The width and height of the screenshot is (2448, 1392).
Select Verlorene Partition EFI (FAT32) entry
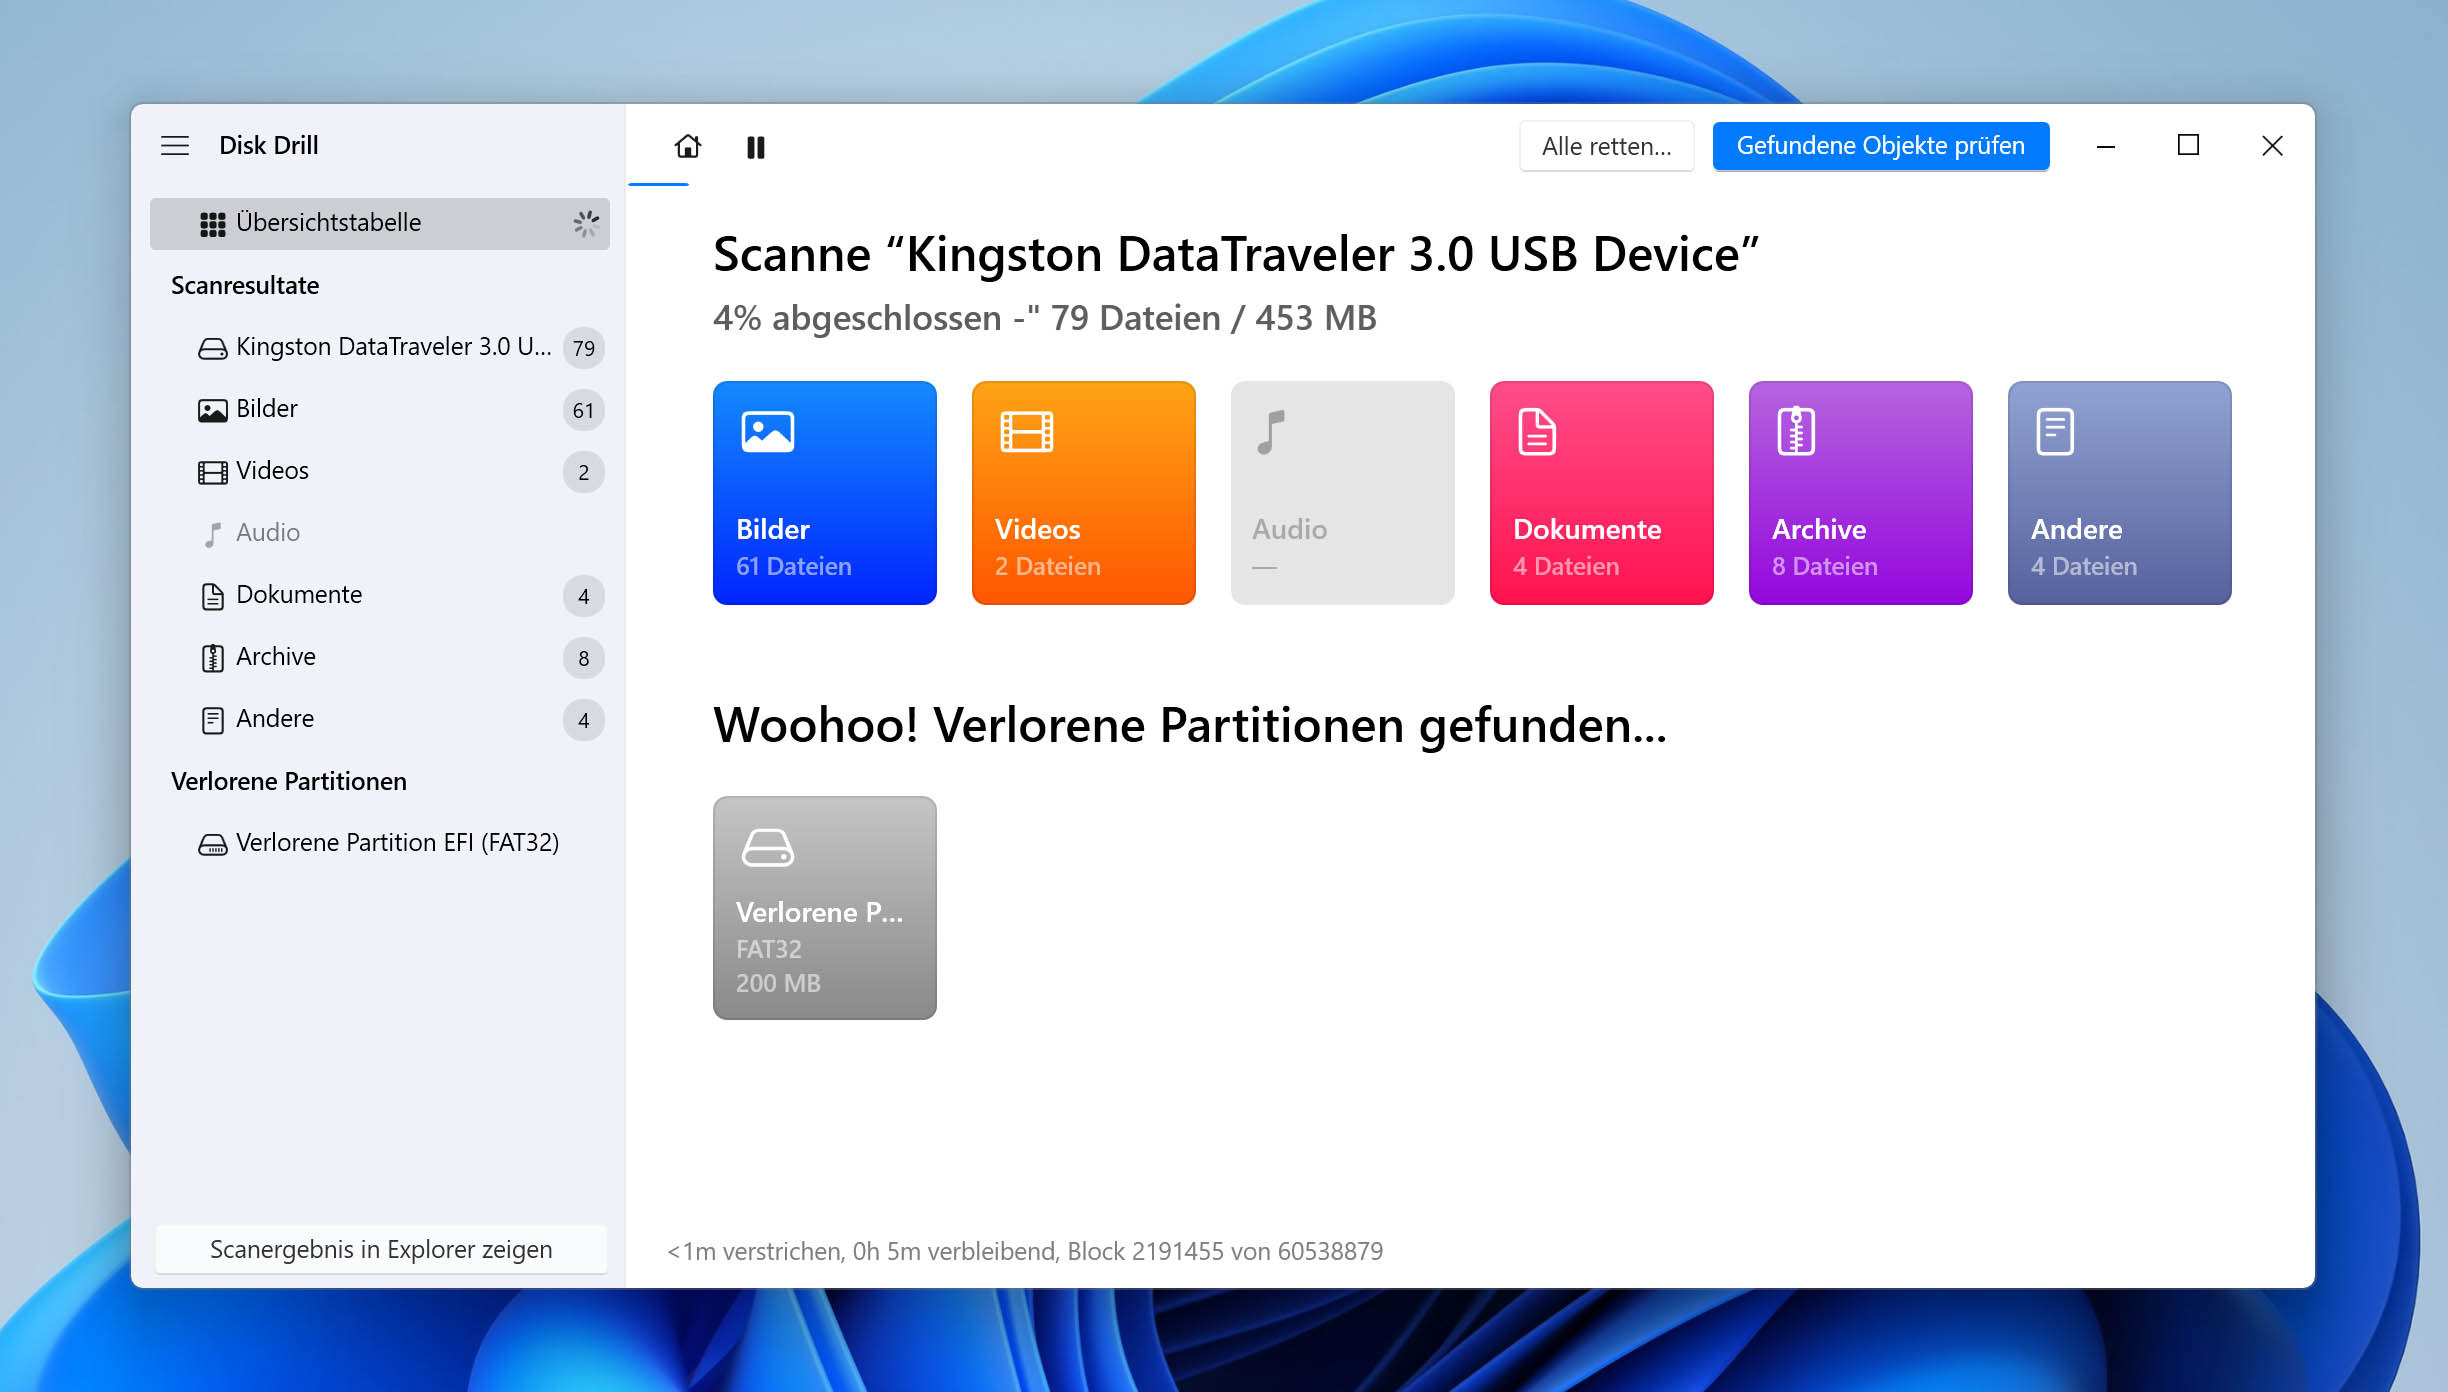pos(380,843)
